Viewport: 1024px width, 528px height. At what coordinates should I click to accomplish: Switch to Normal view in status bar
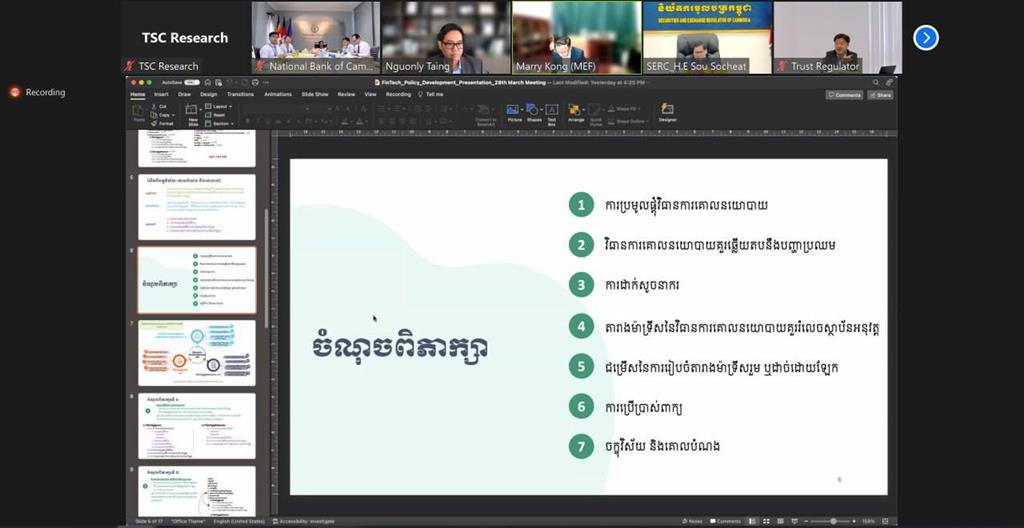[x=752, y=521]
